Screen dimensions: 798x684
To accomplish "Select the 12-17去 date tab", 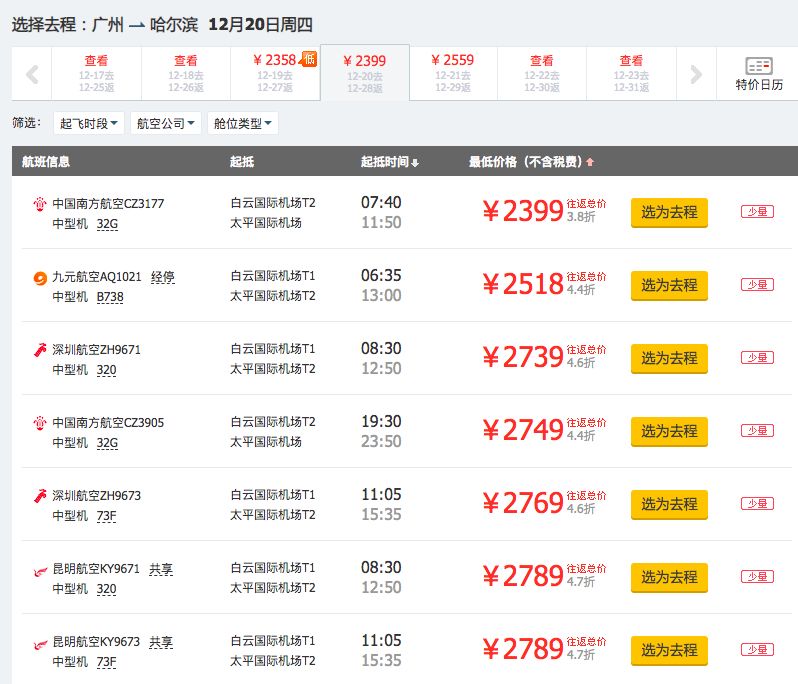I will point(96,74).
